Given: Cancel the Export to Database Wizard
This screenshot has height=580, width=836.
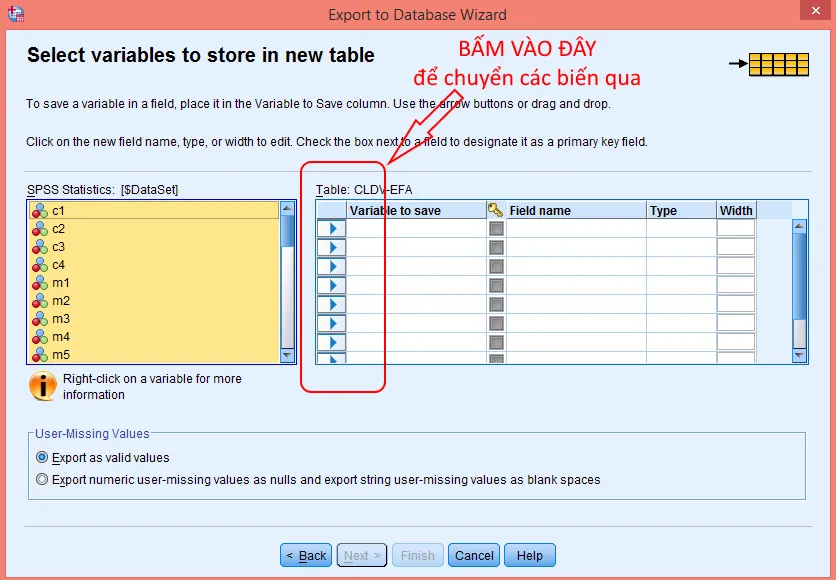Looking at the screenshot, I should click(x=473, y=555).
